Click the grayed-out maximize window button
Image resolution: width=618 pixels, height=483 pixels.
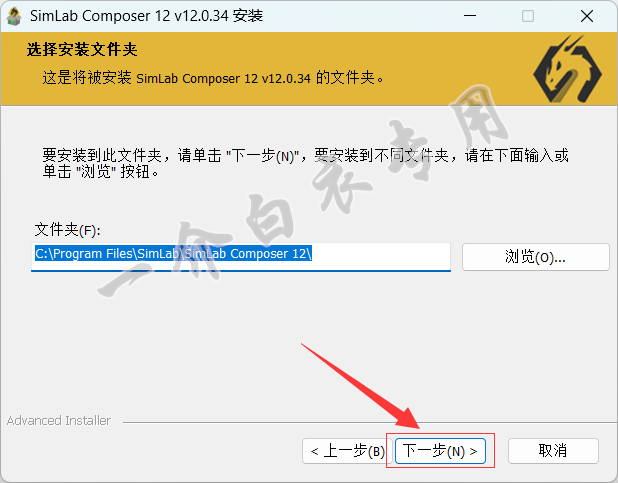528,16
